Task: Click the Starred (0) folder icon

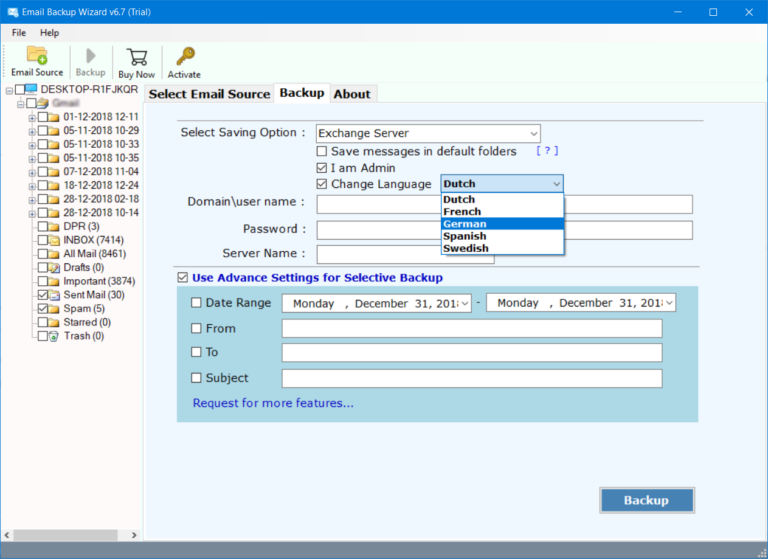Action: tap(54, 322)
